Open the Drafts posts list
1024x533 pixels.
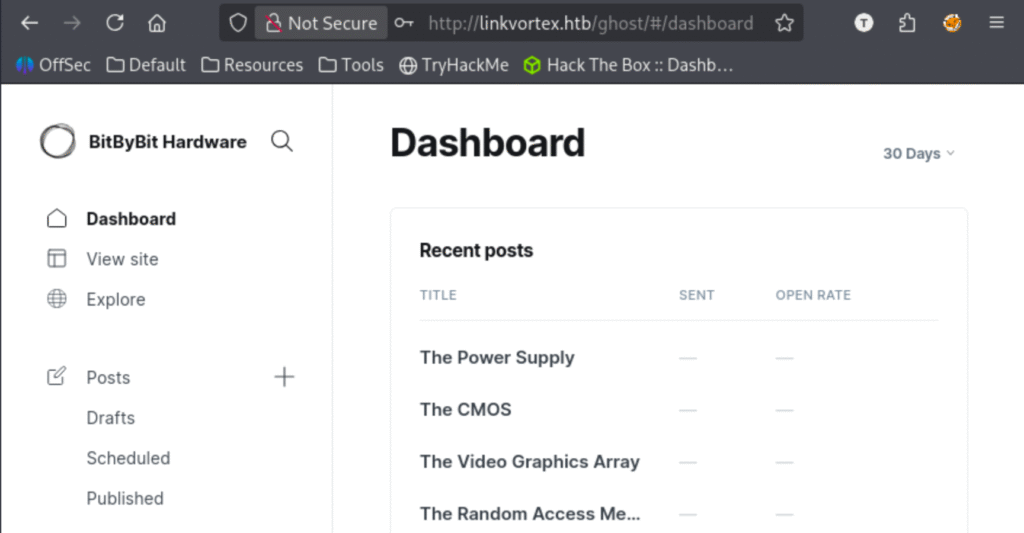click(110, 418)
